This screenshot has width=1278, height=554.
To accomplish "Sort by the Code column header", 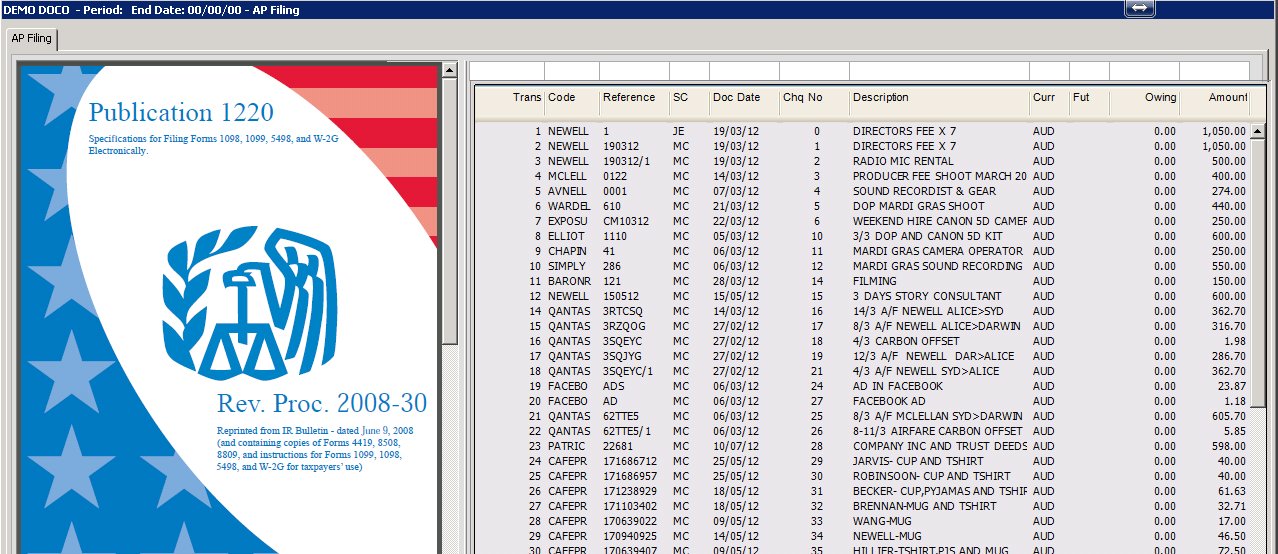I will pyautogui.click(x=572, y=98).
